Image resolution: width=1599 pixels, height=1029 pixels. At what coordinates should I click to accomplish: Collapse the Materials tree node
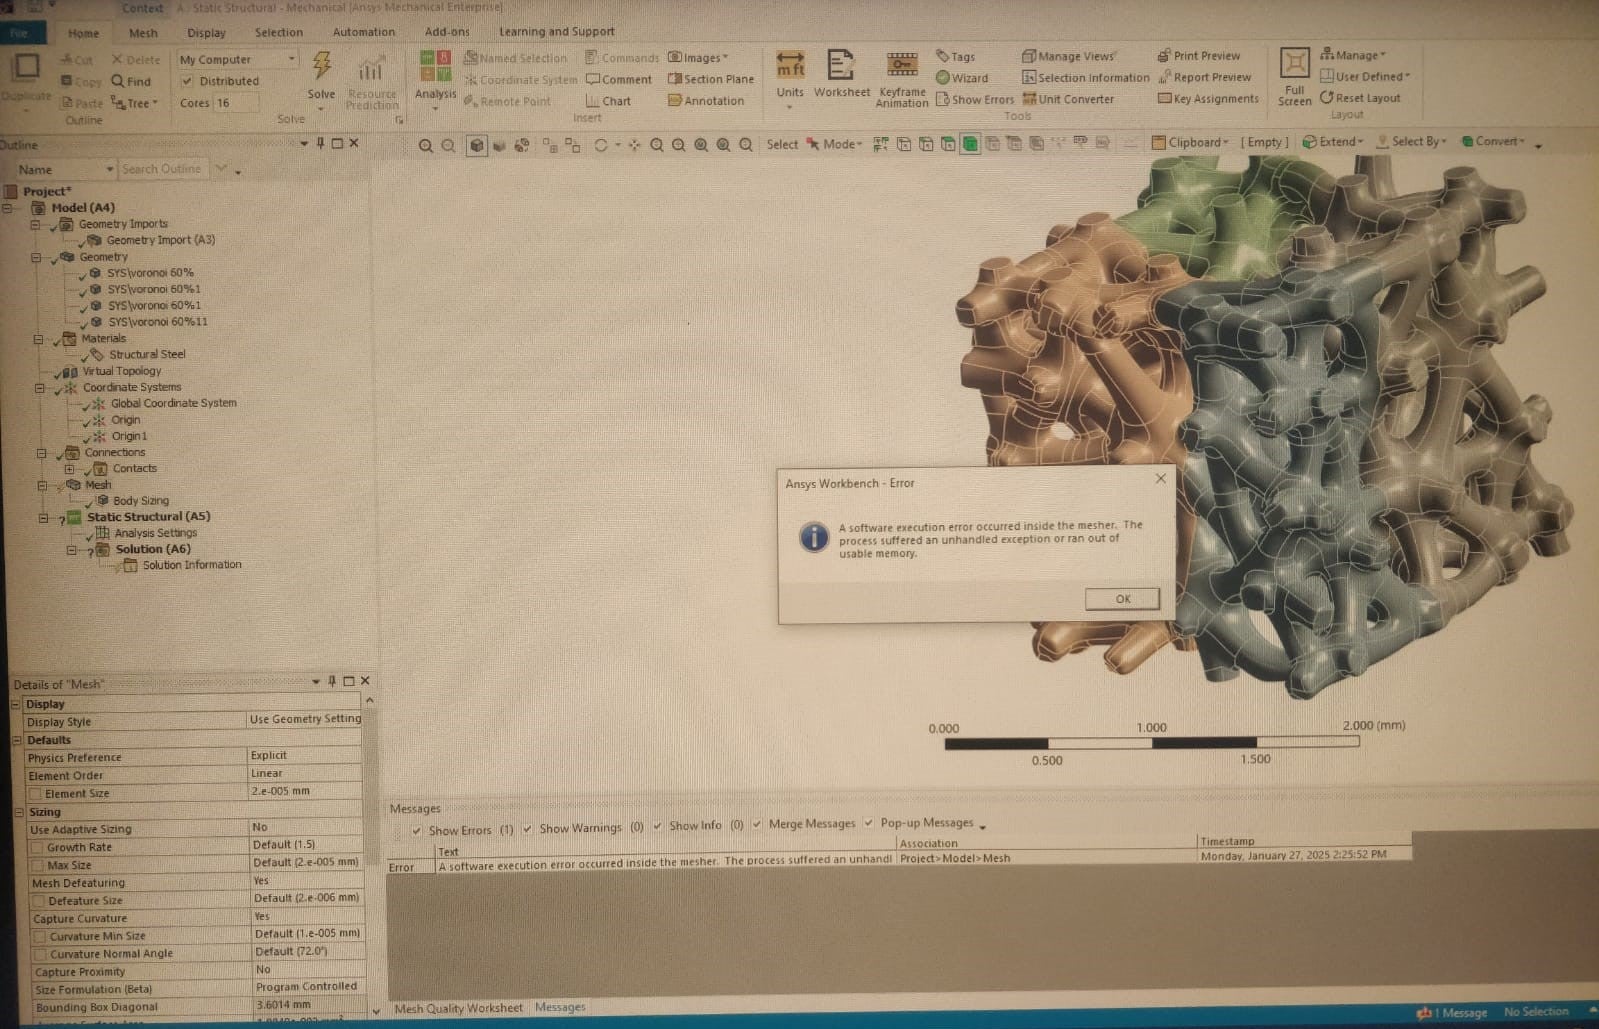click(x=38, y=339)
